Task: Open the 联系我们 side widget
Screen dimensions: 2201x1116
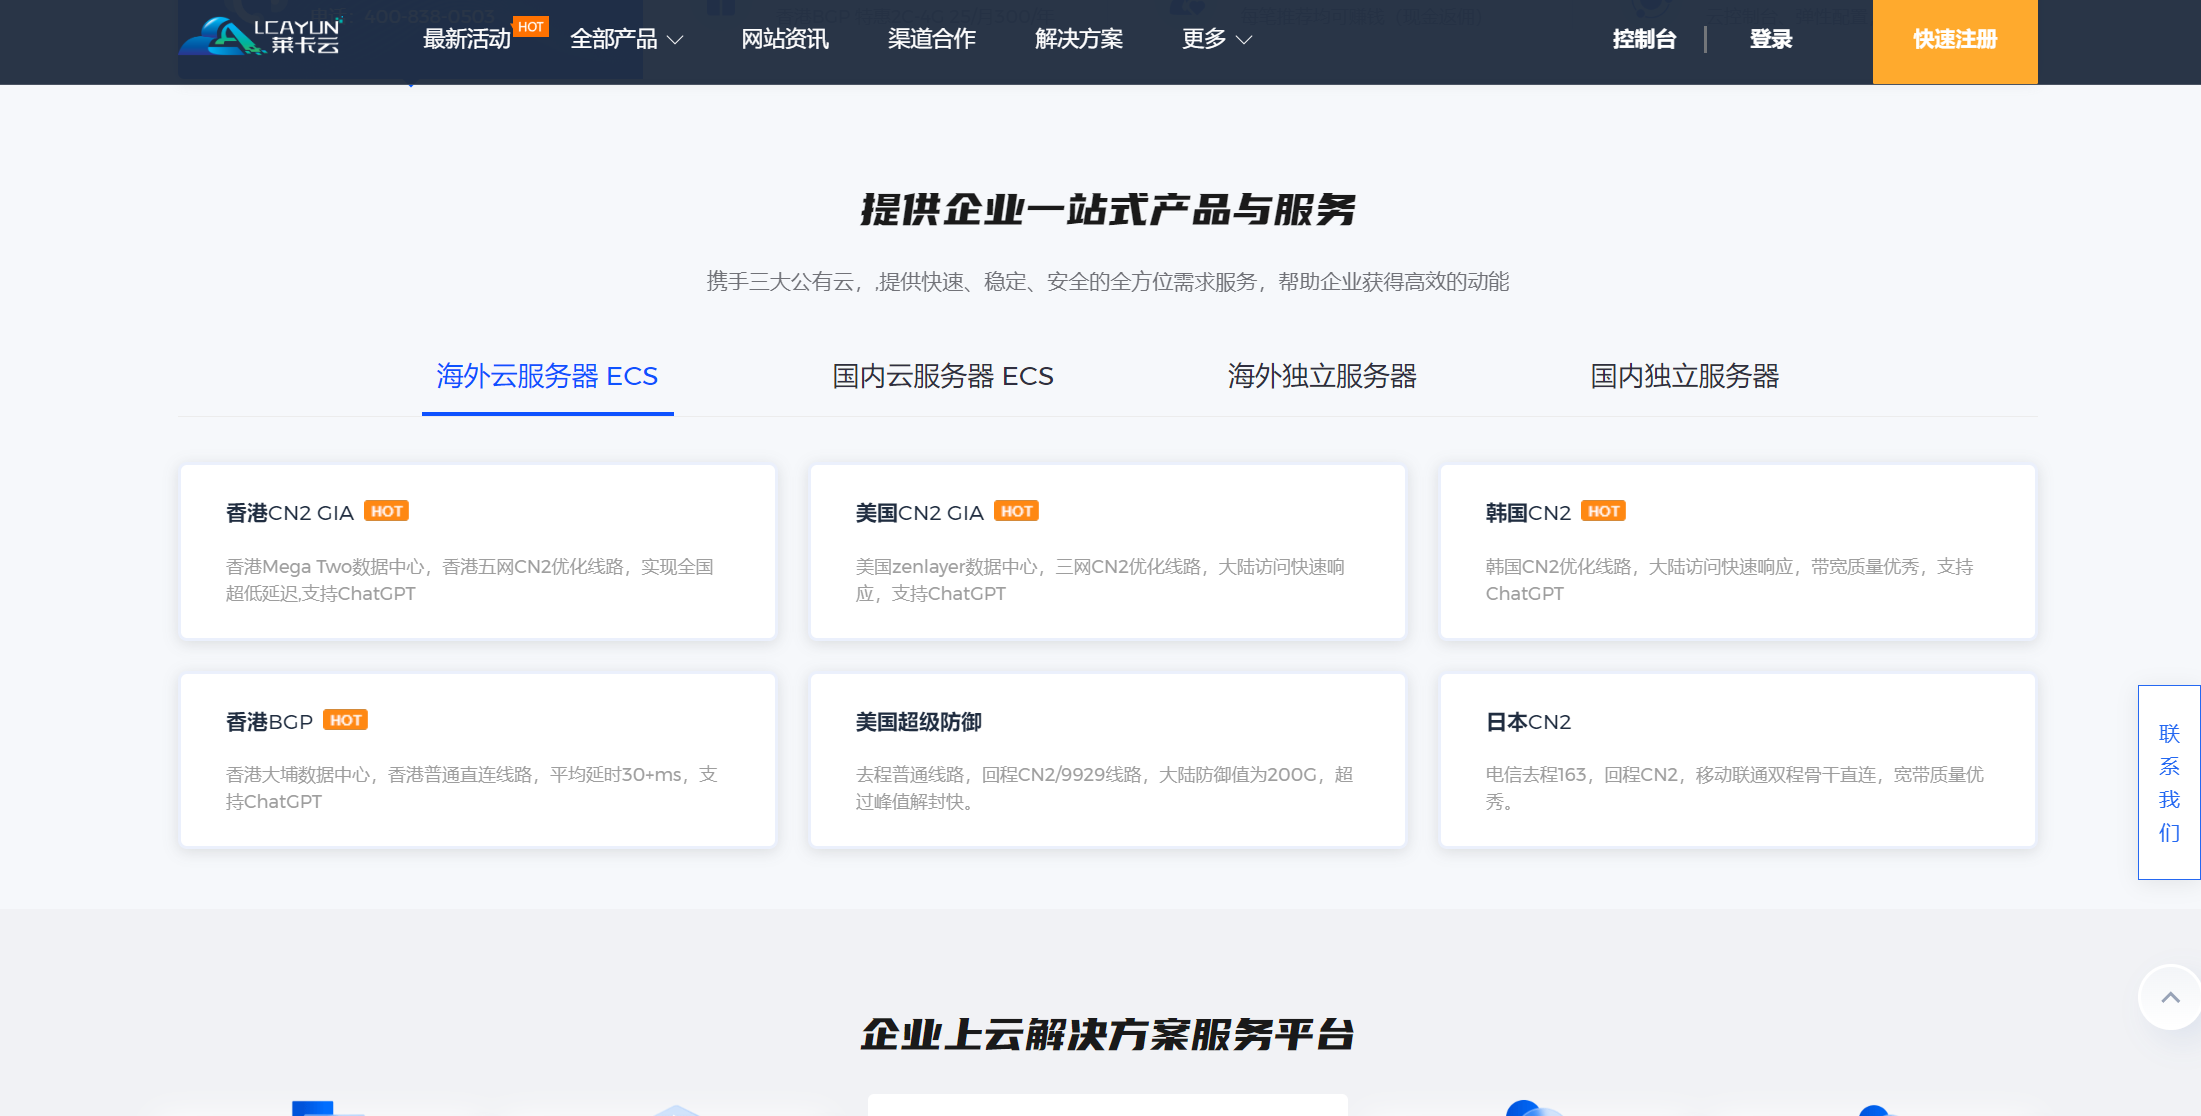Action: point(2168,782)
